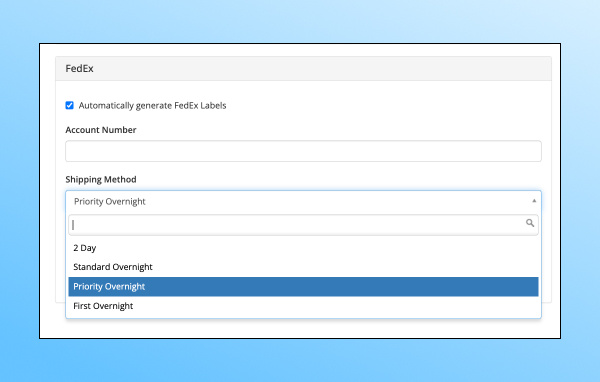Click the Account Number input field
Screen dimensions: 600x382
tap(303, 151)
